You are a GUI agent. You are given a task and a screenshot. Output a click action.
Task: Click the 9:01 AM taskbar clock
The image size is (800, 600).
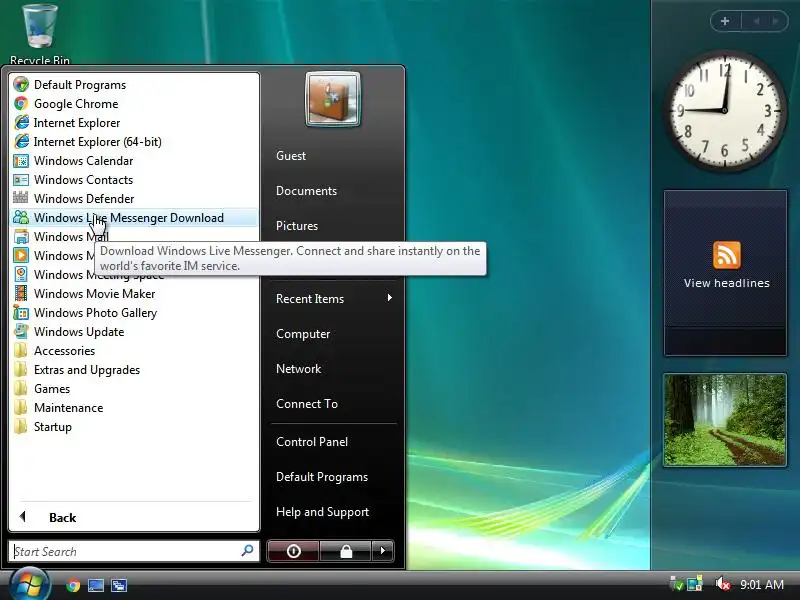[x=762, y=584]
